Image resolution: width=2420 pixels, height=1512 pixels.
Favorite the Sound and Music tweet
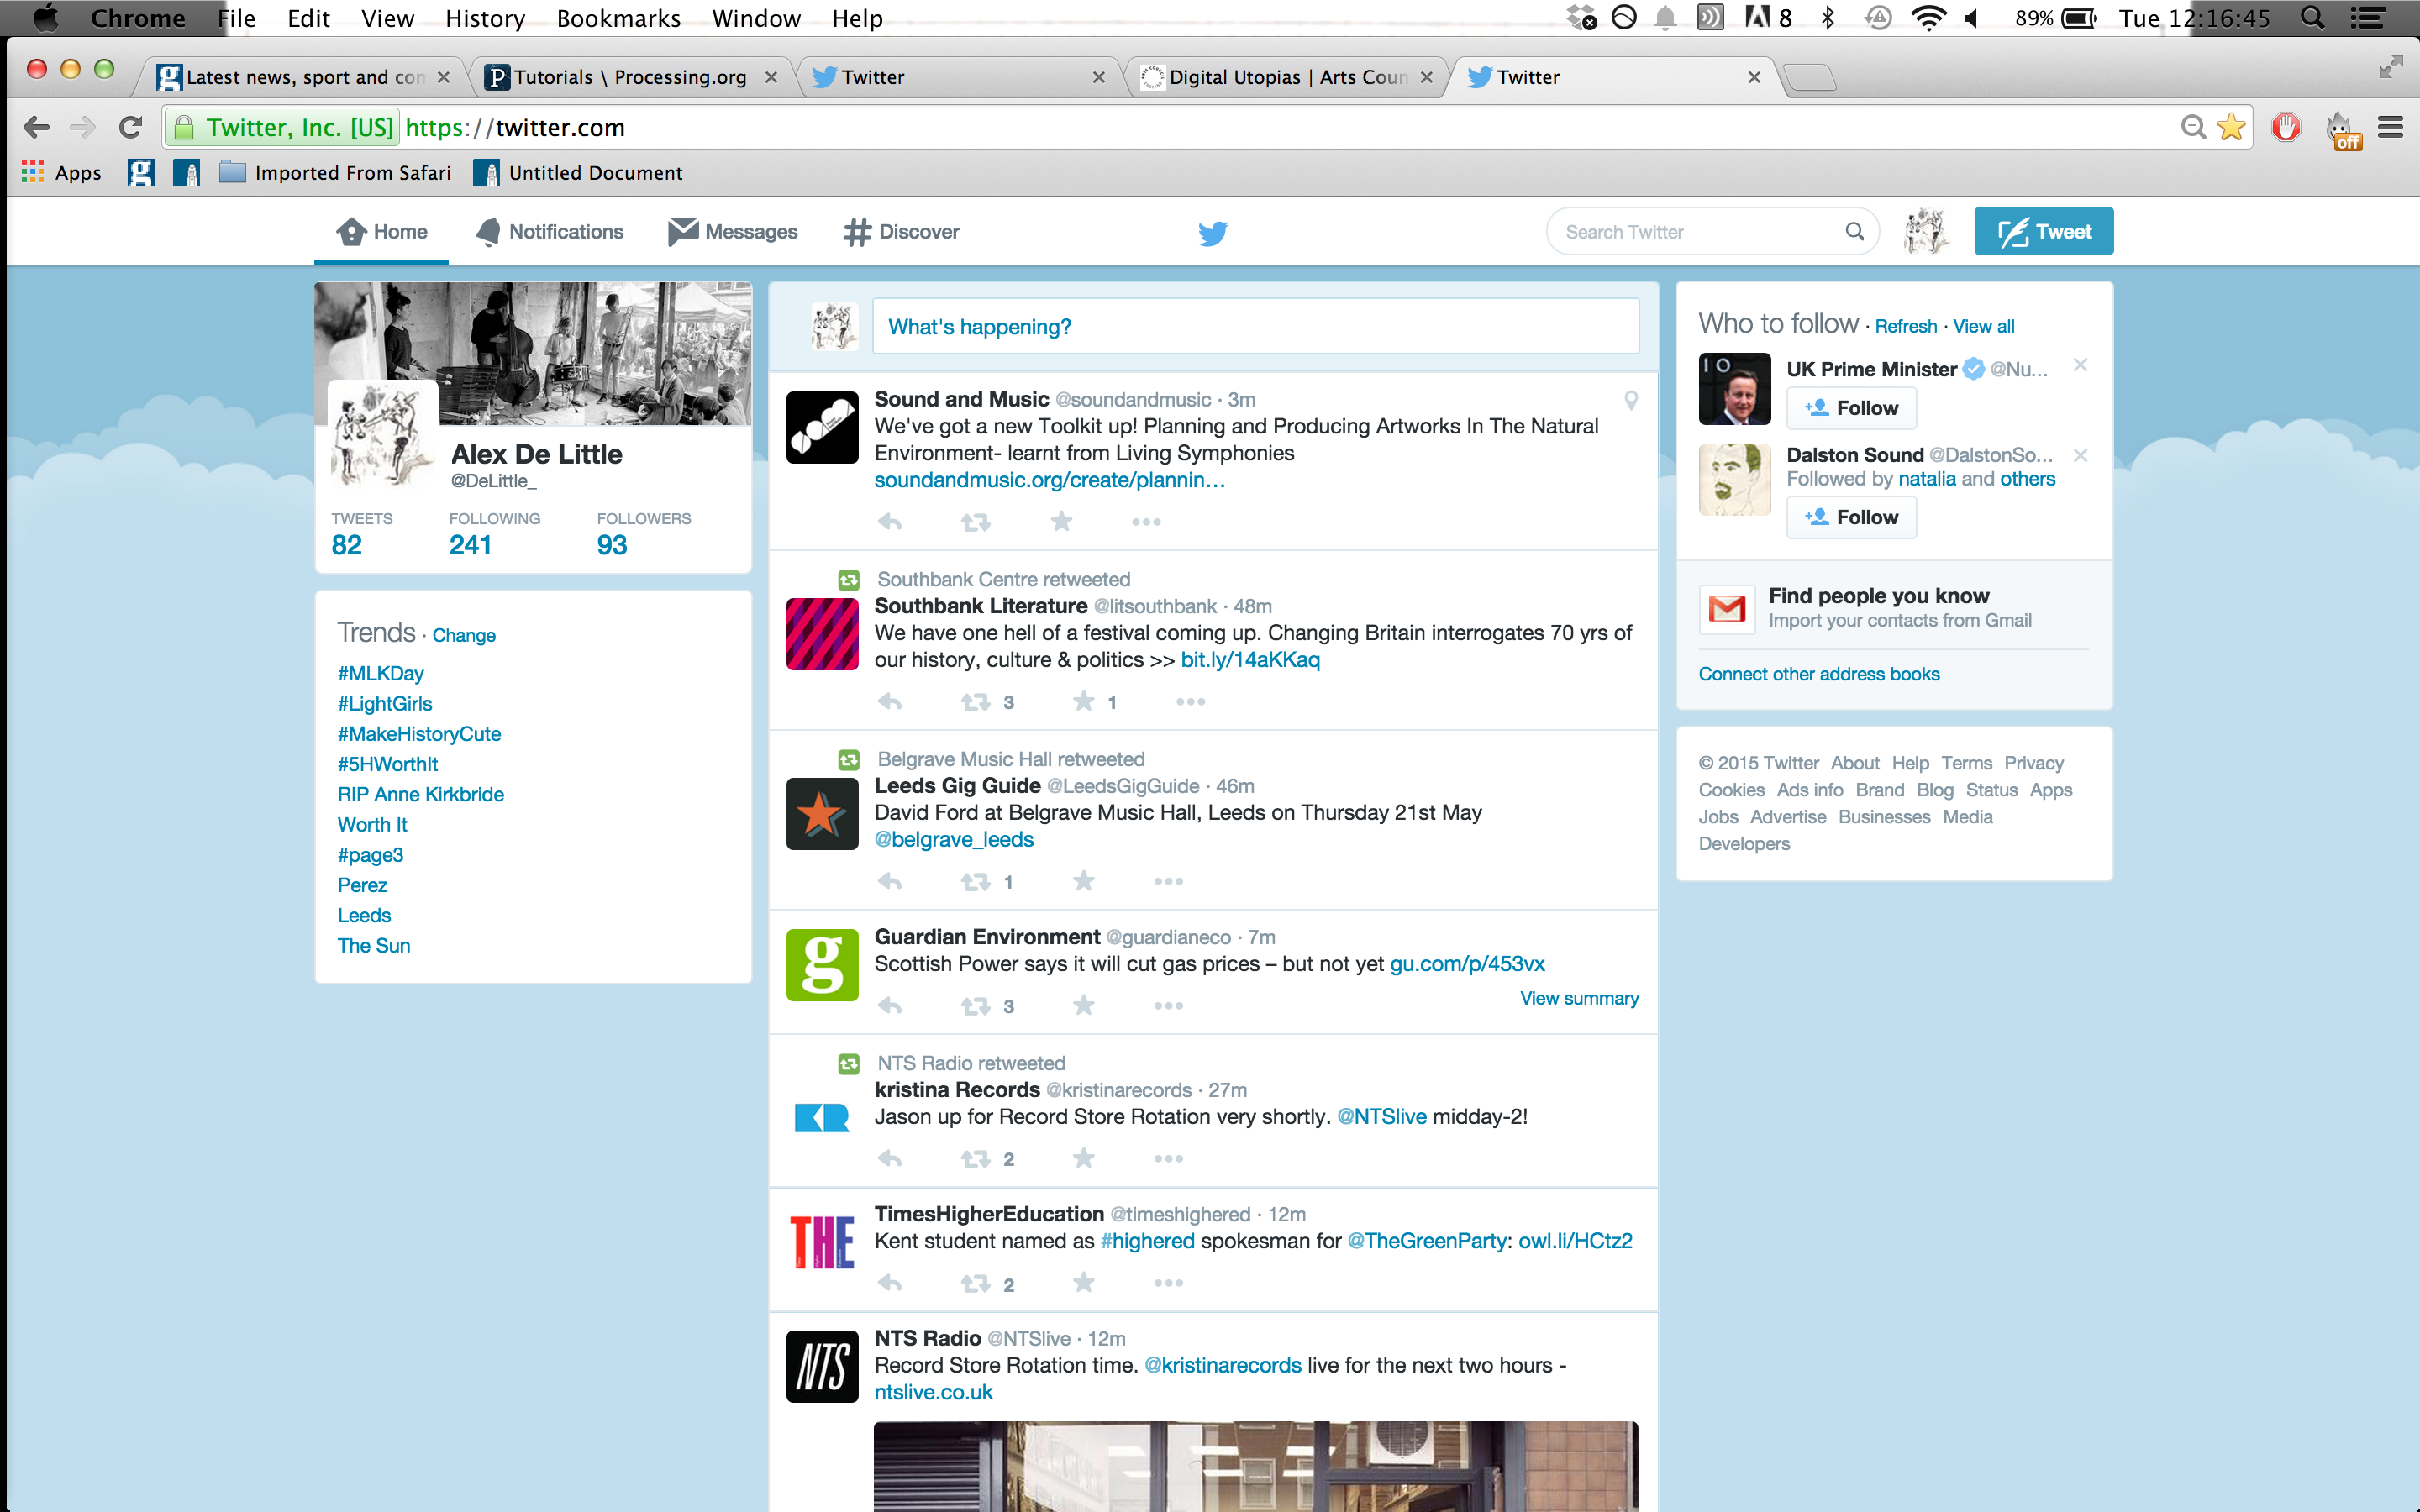(1062, 520)
